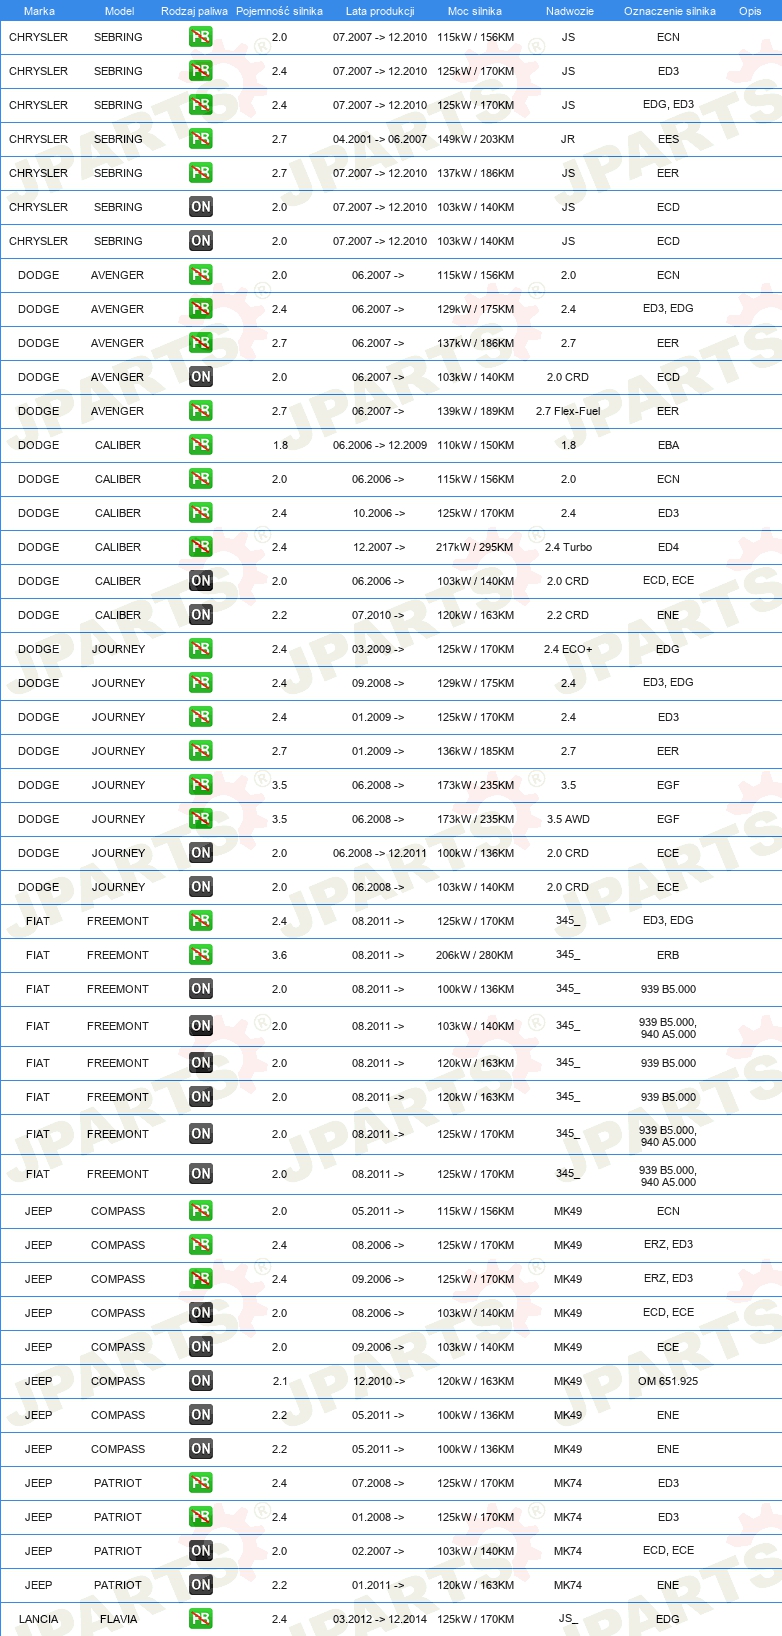Screen dimensions: 782x1636
Task: Select the EBA engine code cell
Action: pos(668,445)
